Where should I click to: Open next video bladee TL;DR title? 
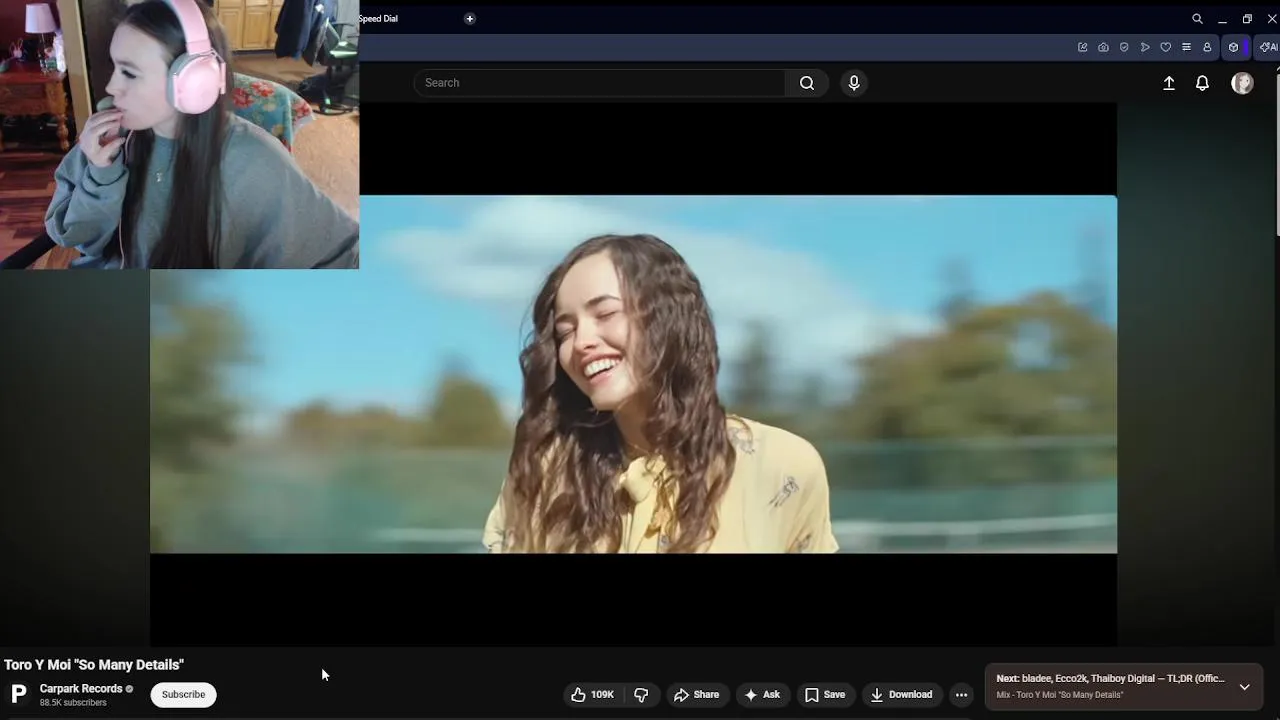tap(1110, 679)
